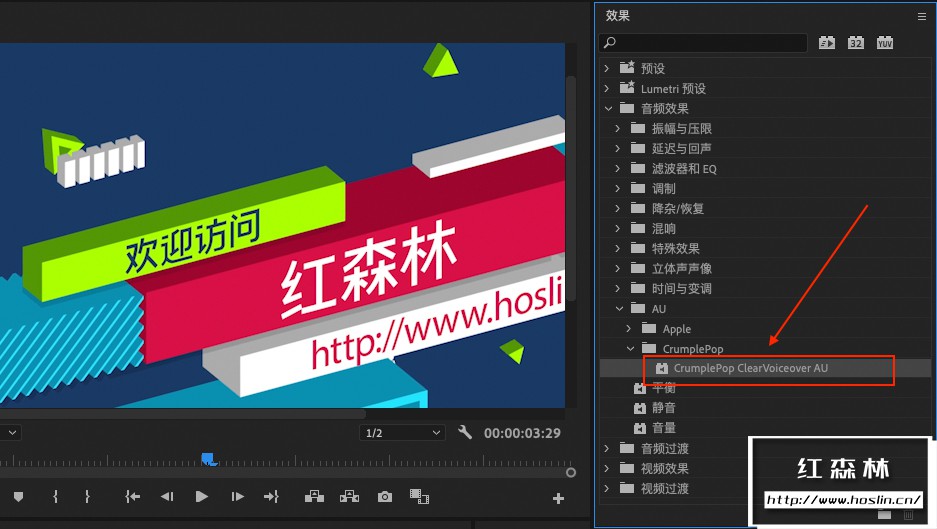Step back one frame
Screen dimensions: 937x529
click(167, 497)
